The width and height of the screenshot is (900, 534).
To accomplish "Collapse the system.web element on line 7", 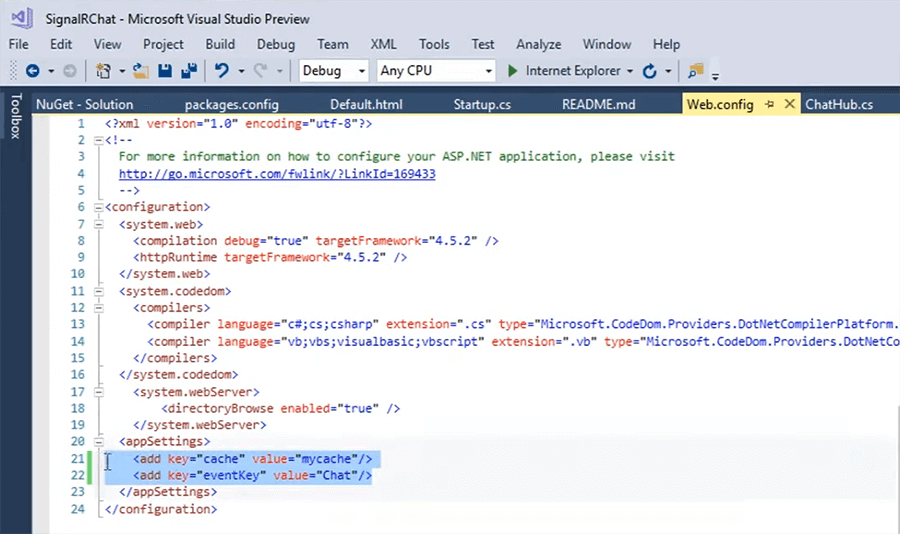I will (x=99, y=224).
